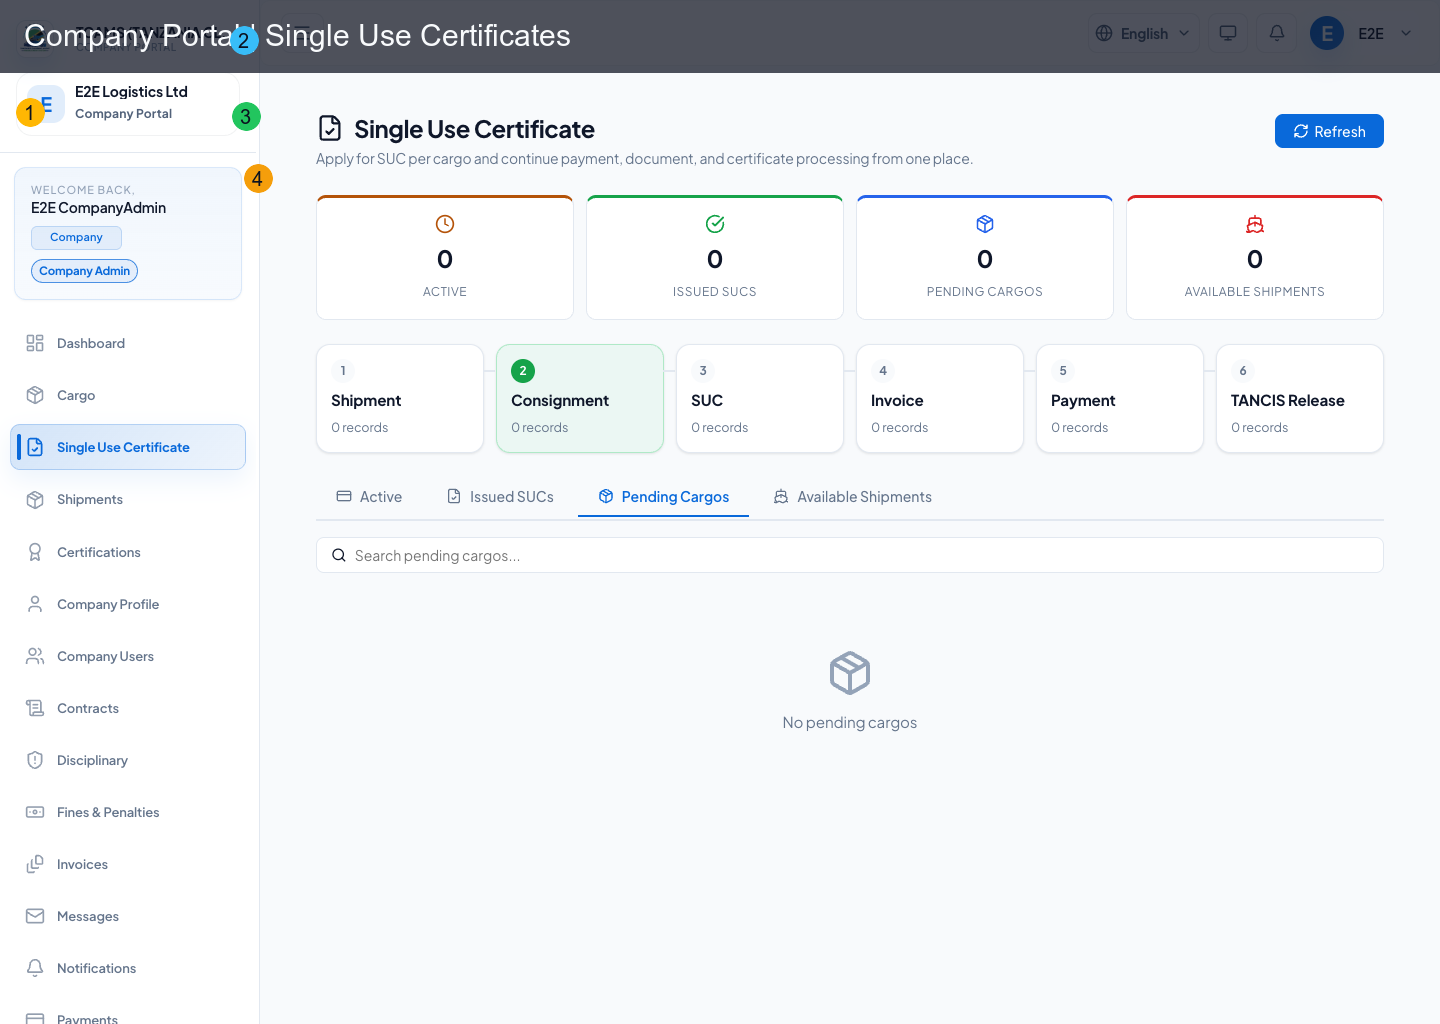Select the Shipment step card
The height and width of the screenshot is (1024, 1440).
coord(400,398)
